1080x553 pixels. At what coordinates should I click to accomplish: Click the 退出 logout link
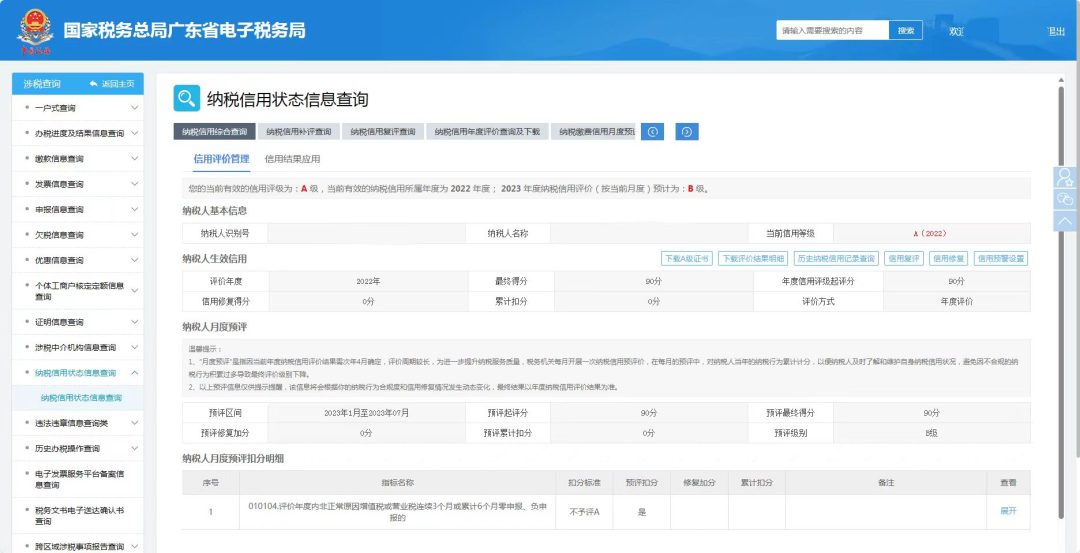1056,31
